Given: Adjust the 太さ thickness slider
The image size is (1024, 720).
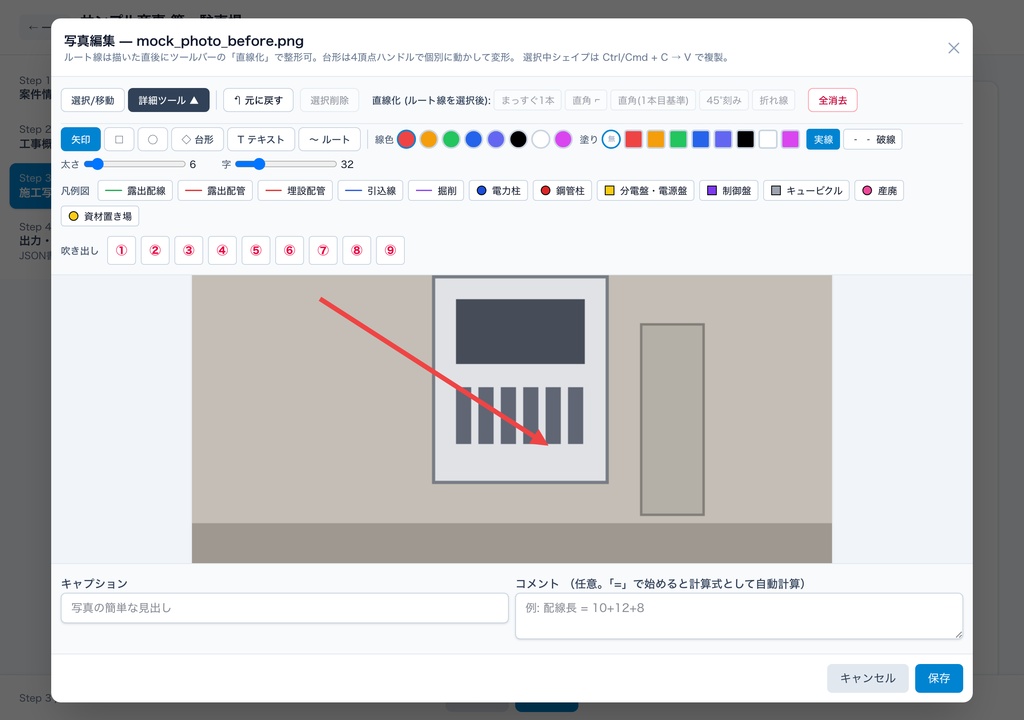Looking at the screenshot, I should click(135, 164).
